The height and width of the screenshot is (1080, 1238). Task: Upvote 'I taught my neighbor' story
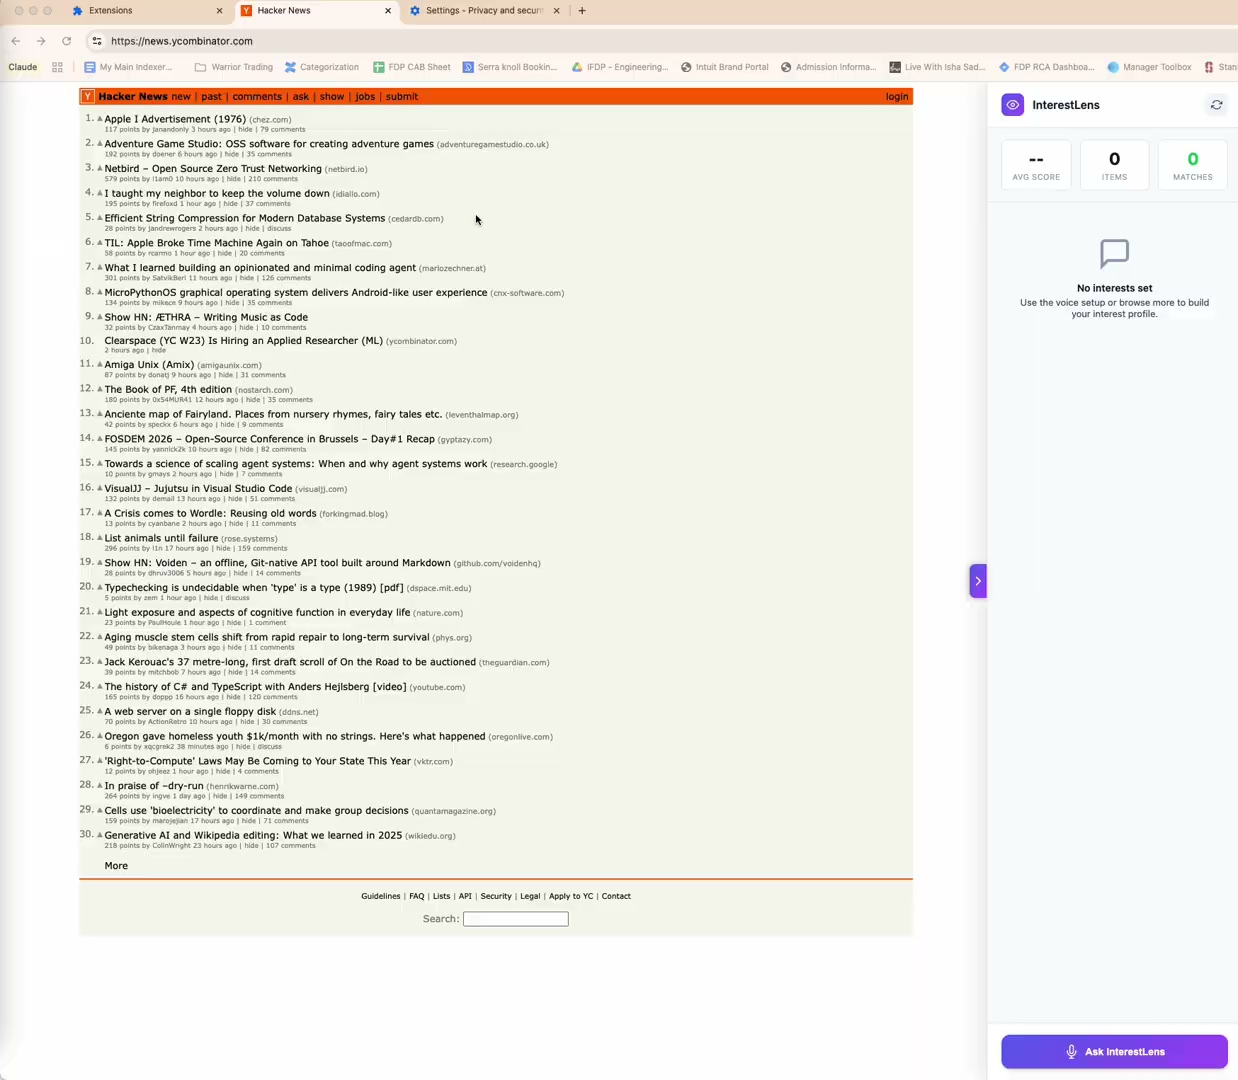(100, 193)
